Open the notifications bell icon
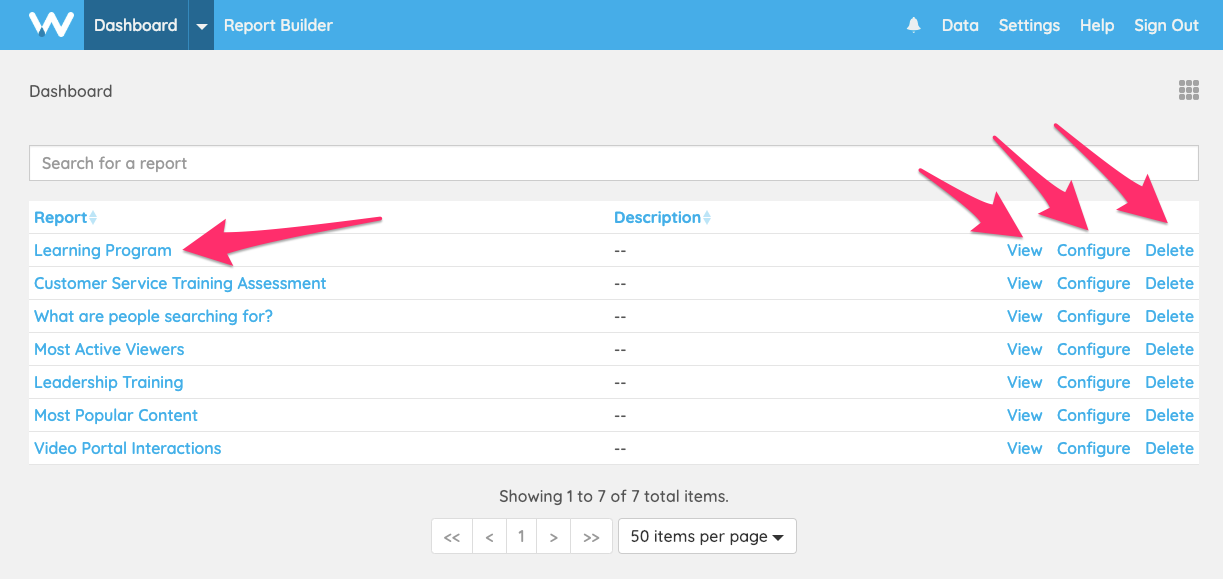Screen dimensions: 1223x579 pyautogui.click(x=913, y=25)
